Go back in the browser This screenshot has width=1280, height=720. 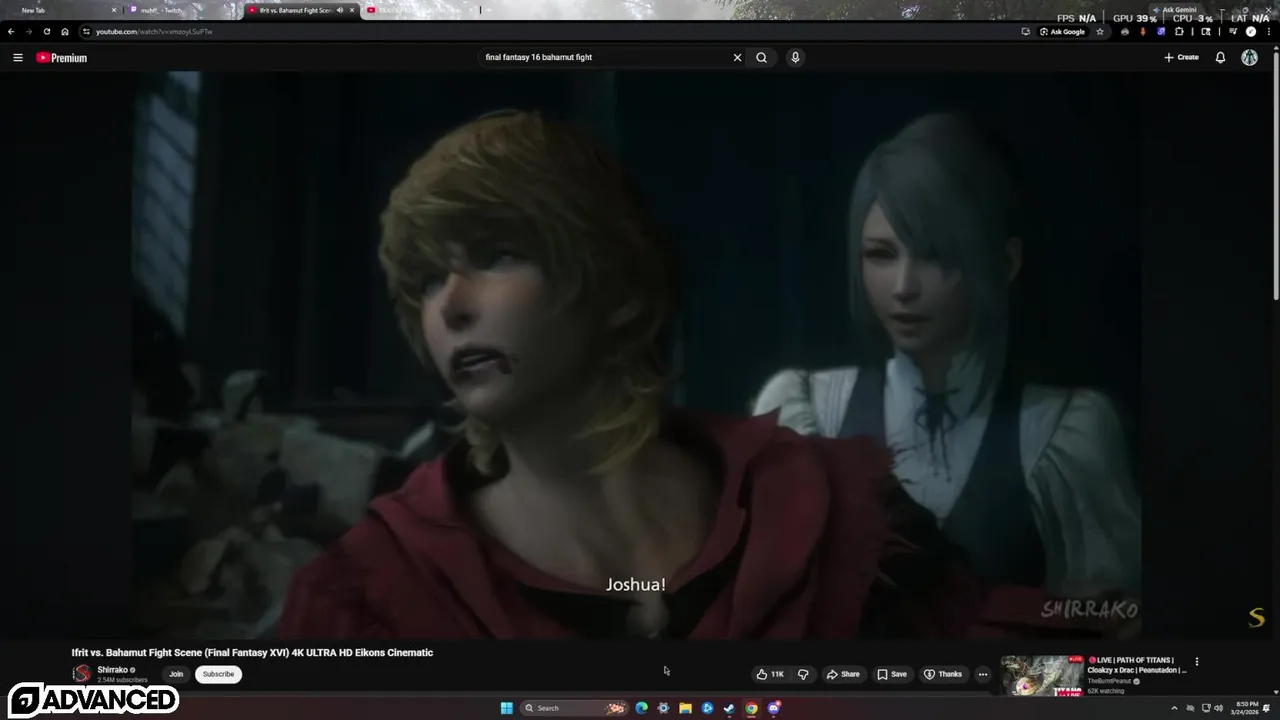coord(11,31)
